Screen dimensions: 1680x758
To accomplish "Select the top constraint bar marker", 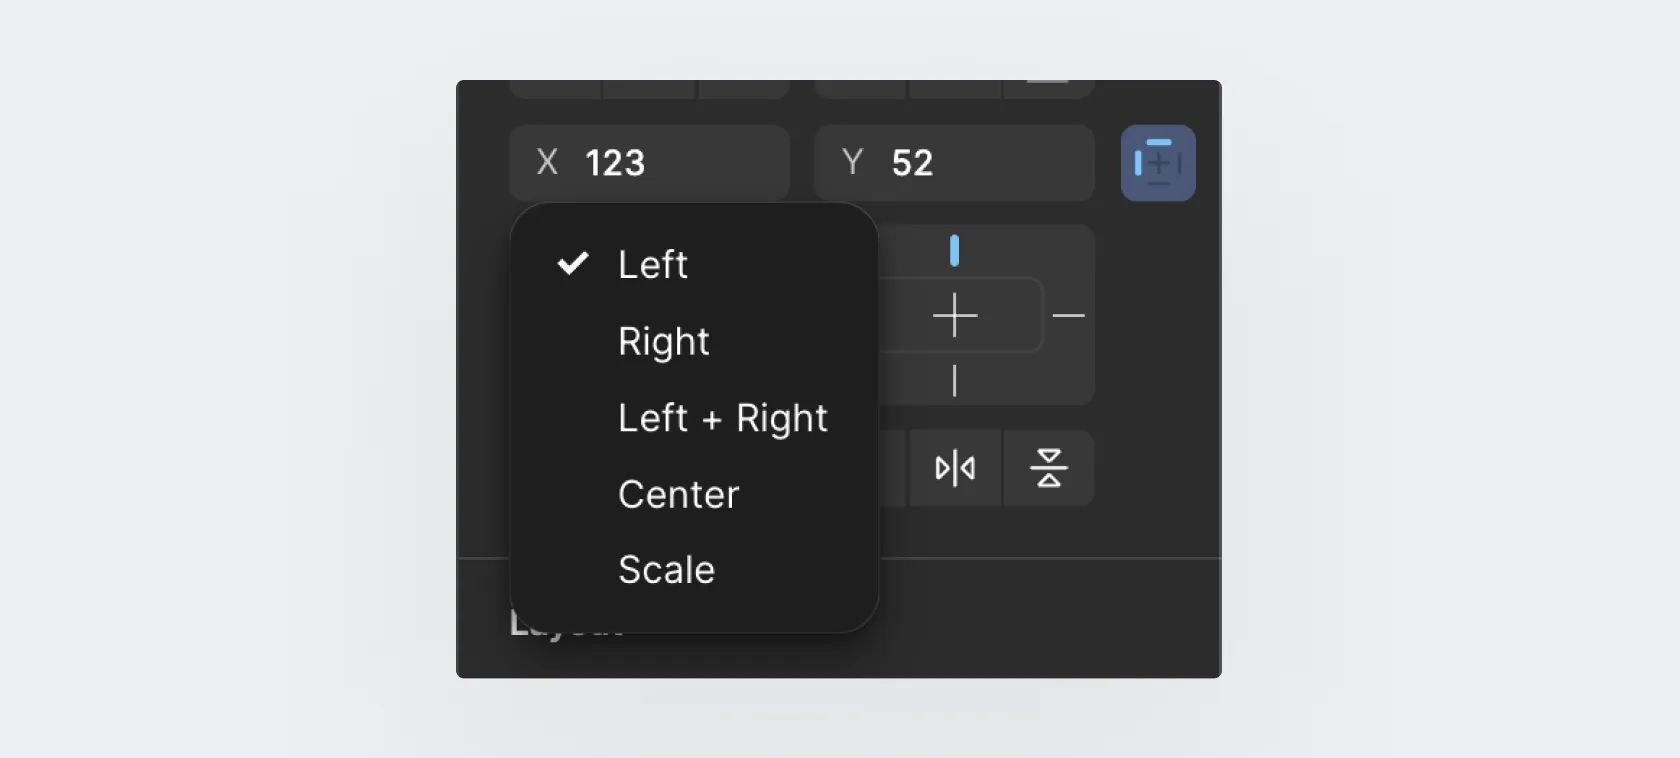I will (x=954, y=251).
